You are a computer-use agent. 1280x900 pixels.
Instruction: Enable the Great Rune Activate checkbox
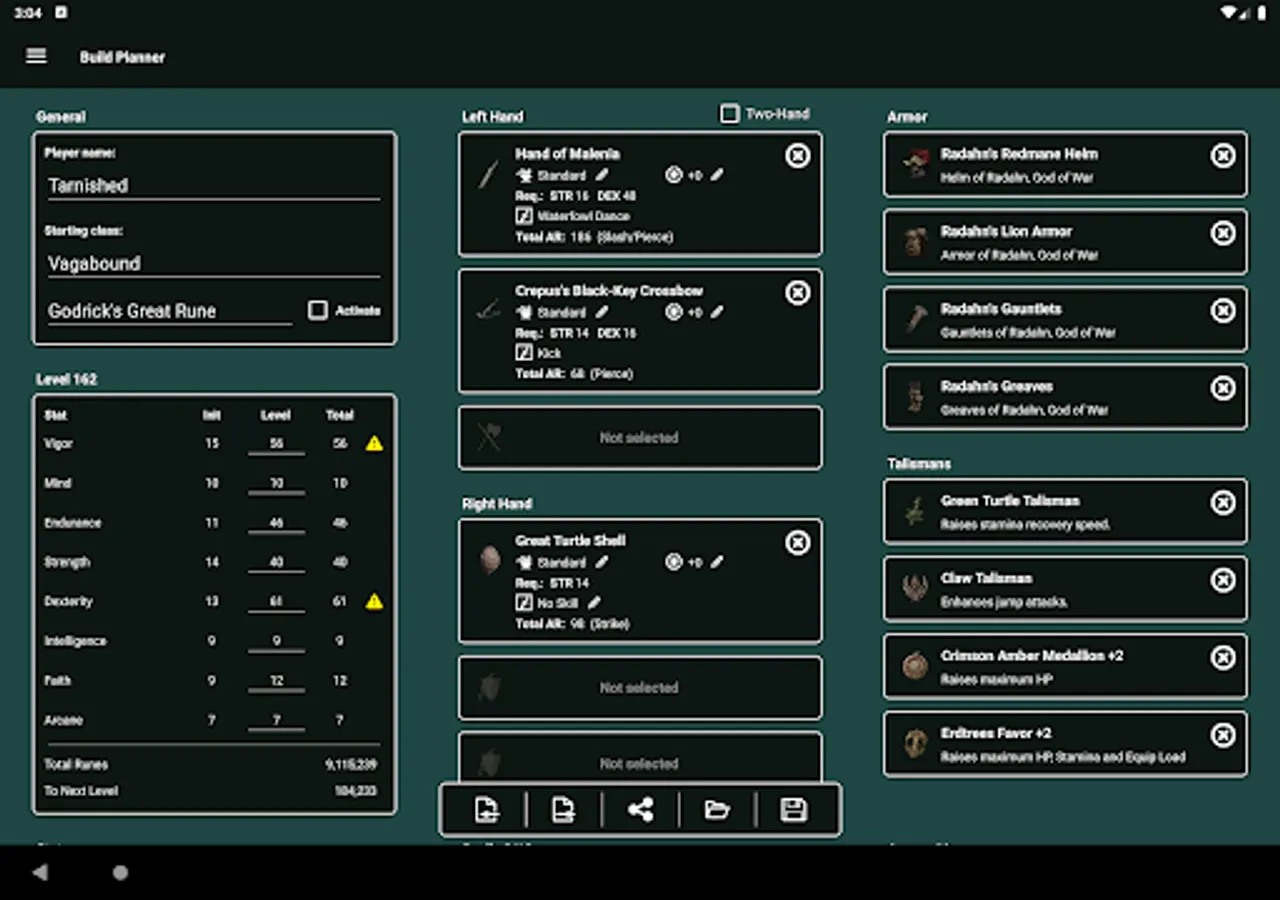point(318,310)
